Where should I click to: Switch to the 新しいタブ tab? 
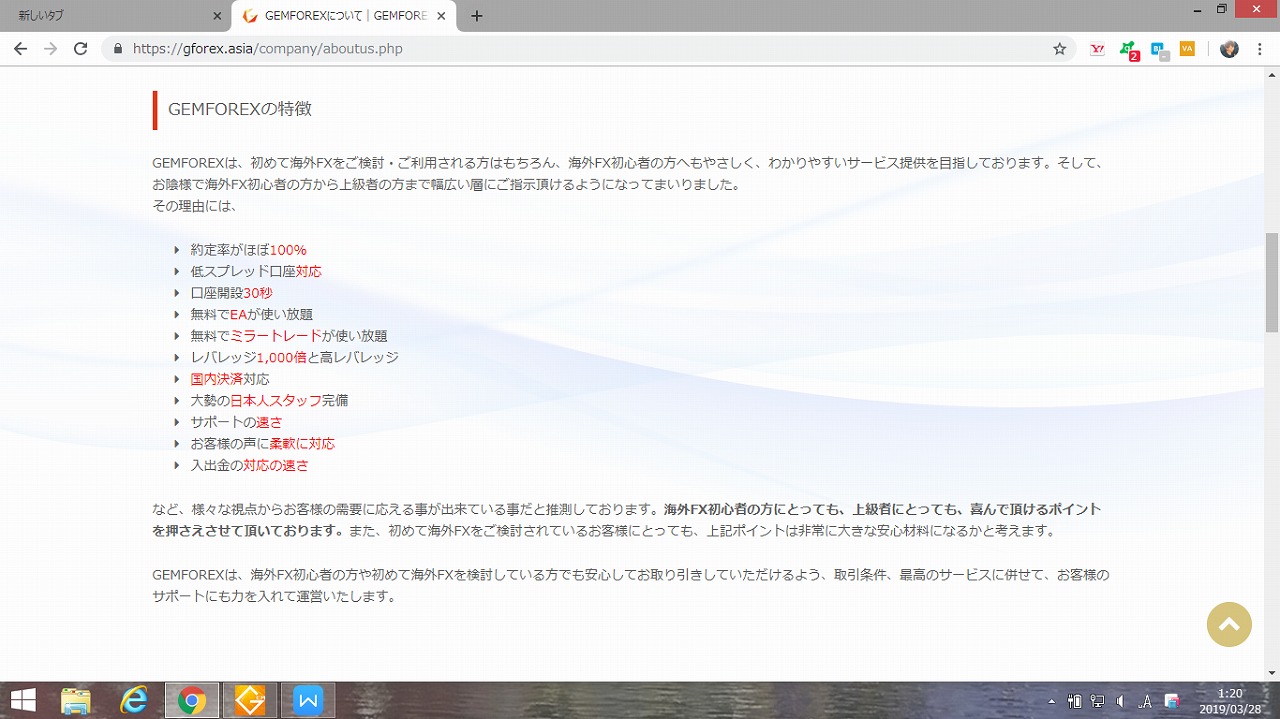tap(110, 16)
